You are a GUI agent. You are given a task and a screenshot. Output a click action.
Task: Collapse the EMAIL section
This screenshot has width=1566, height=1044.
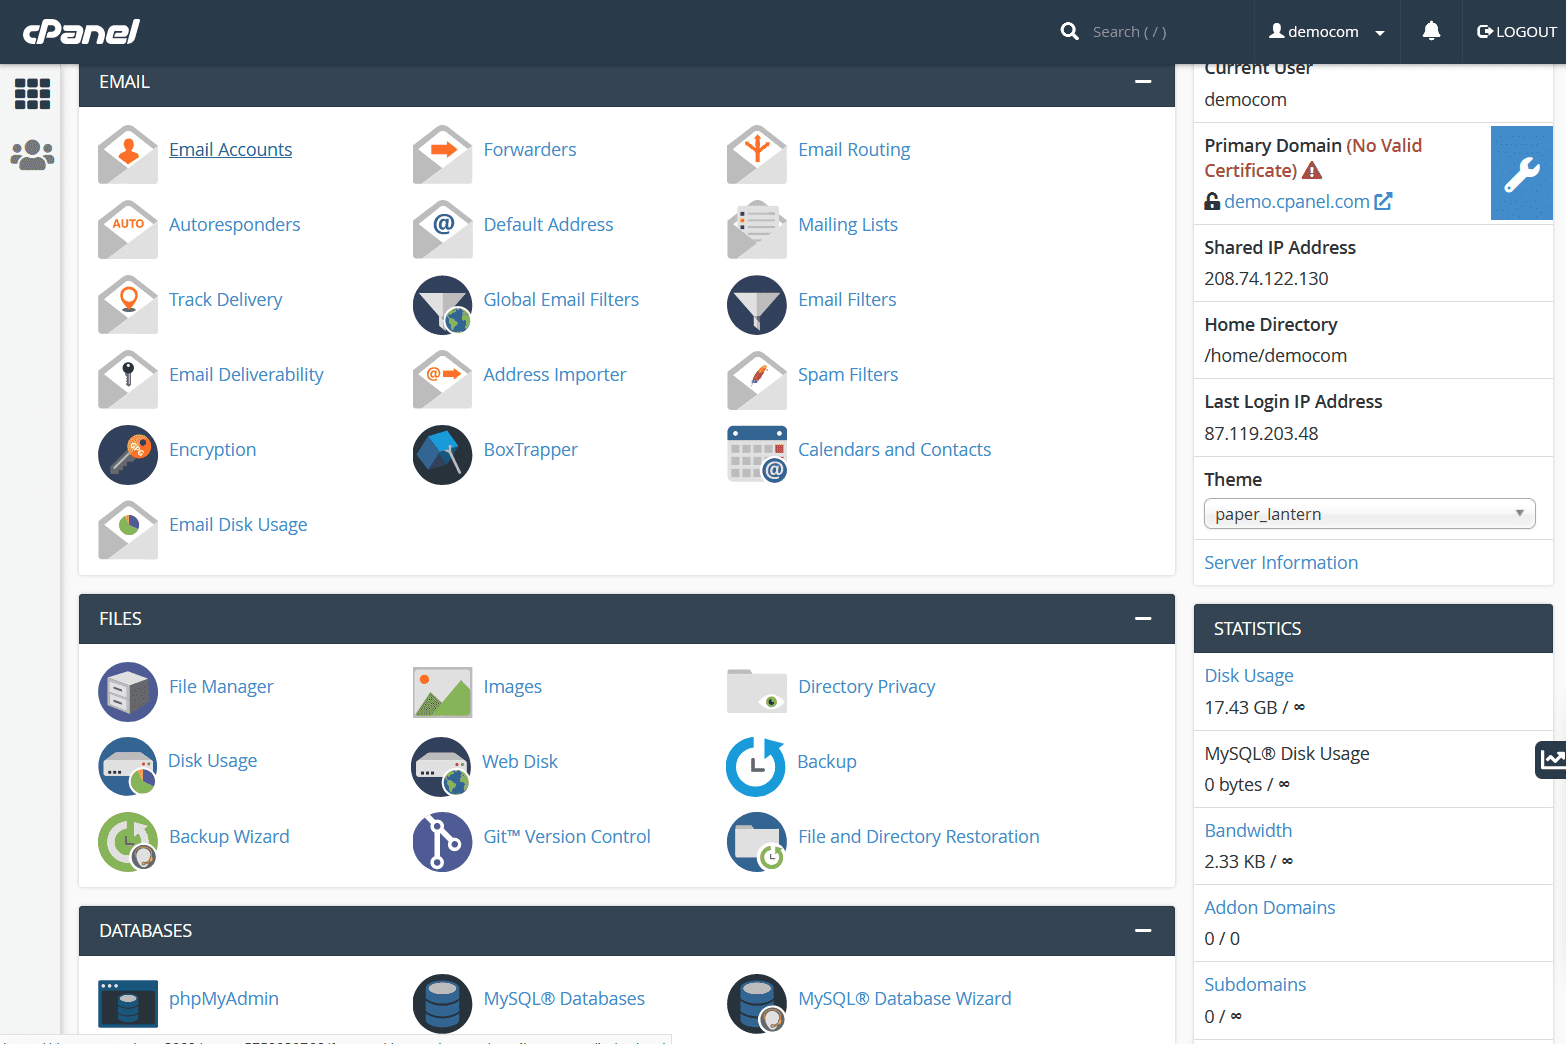(1143, 82)
